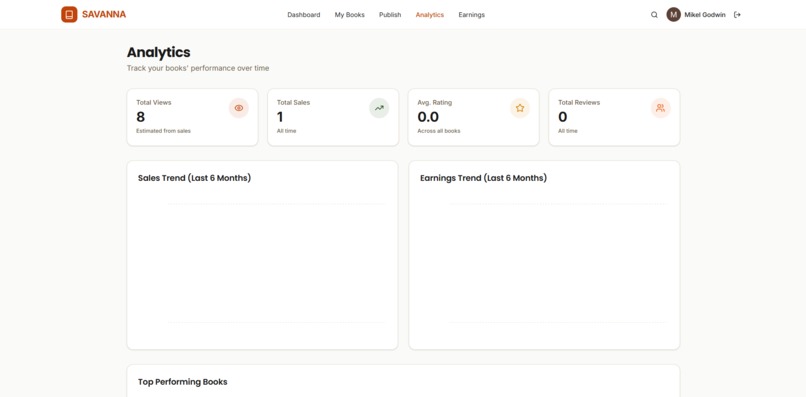Open the search magnifier icon
Viewport: 806px width, 397px height.
[654, 15]
